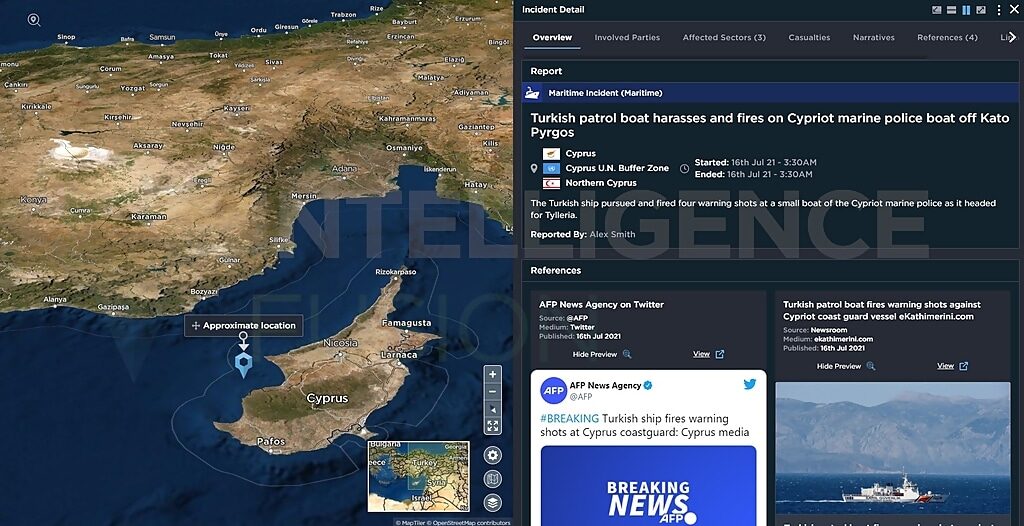Reset map compass bearing
The image size is (1024, 526).
[x=492, y=409]
